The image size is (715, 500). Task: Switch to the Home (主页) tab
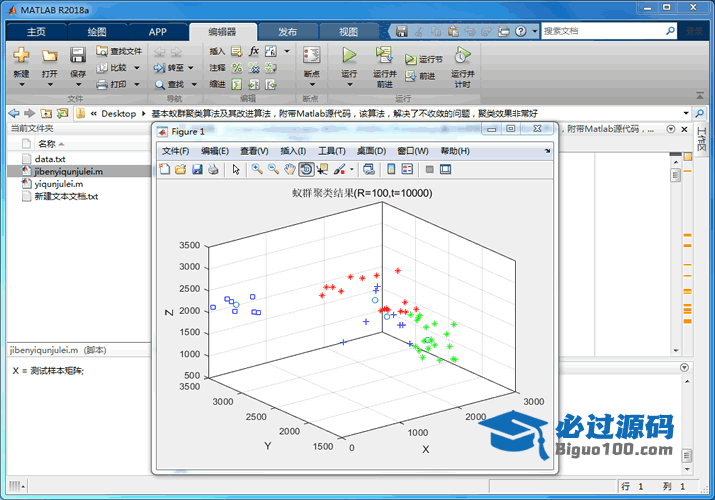point(36,31)
